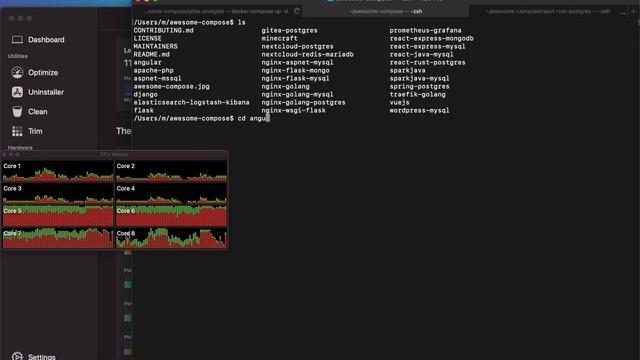The image size is (640, 360).
Task: Click the new terminal tab plus button
Action: tap(633, 11)
